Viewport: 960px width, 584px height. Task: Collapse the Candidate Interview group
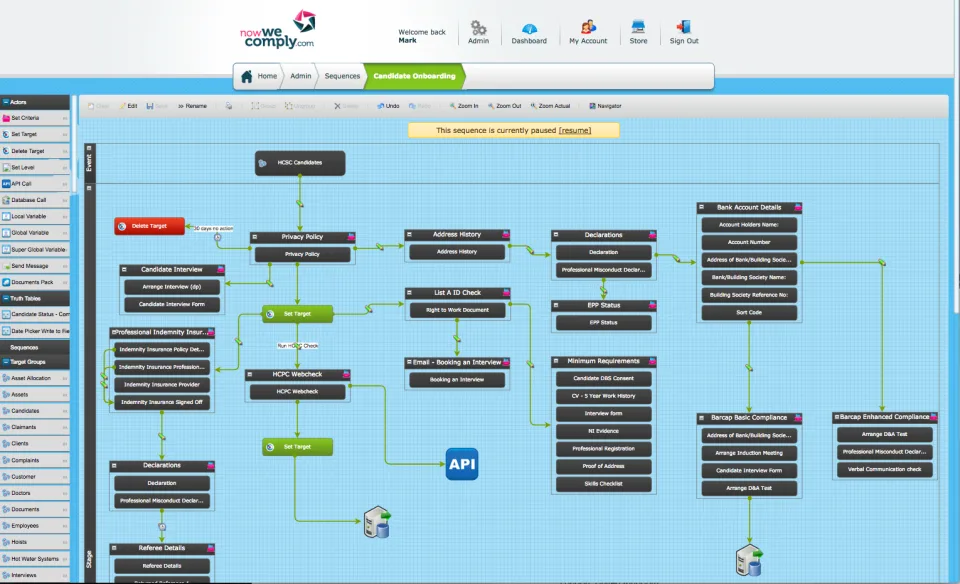point(124,269)
